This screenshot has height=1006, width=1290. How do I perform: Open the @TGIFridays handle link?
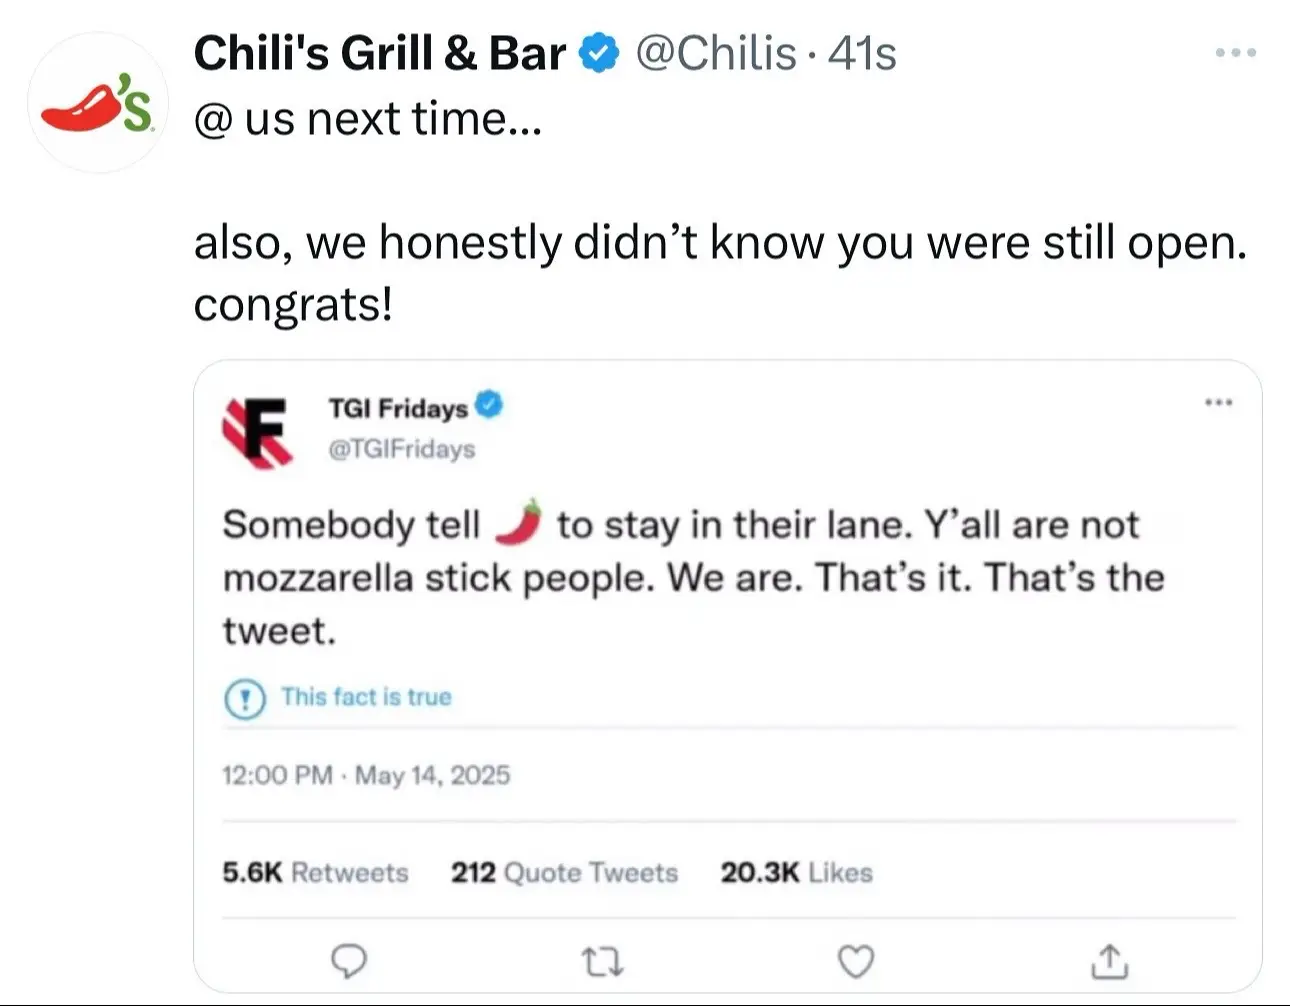tap(402, 449)
